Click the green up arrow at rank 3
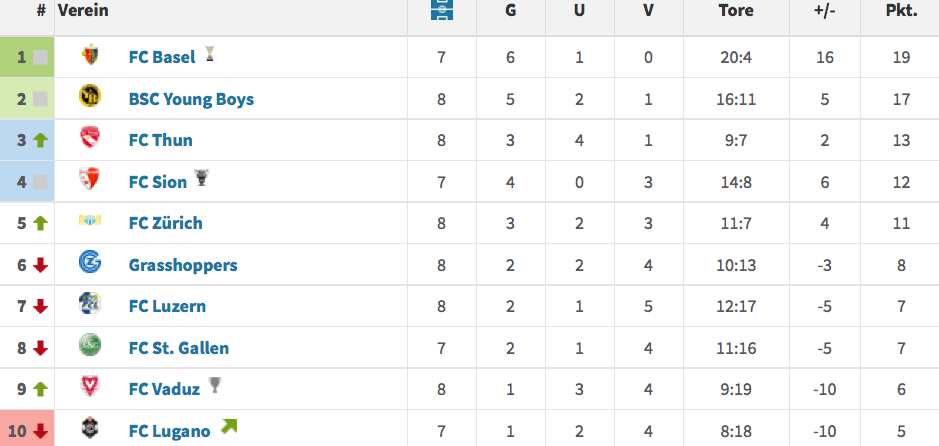Viewport: 939px width, 446px height. tap(40, 141)
